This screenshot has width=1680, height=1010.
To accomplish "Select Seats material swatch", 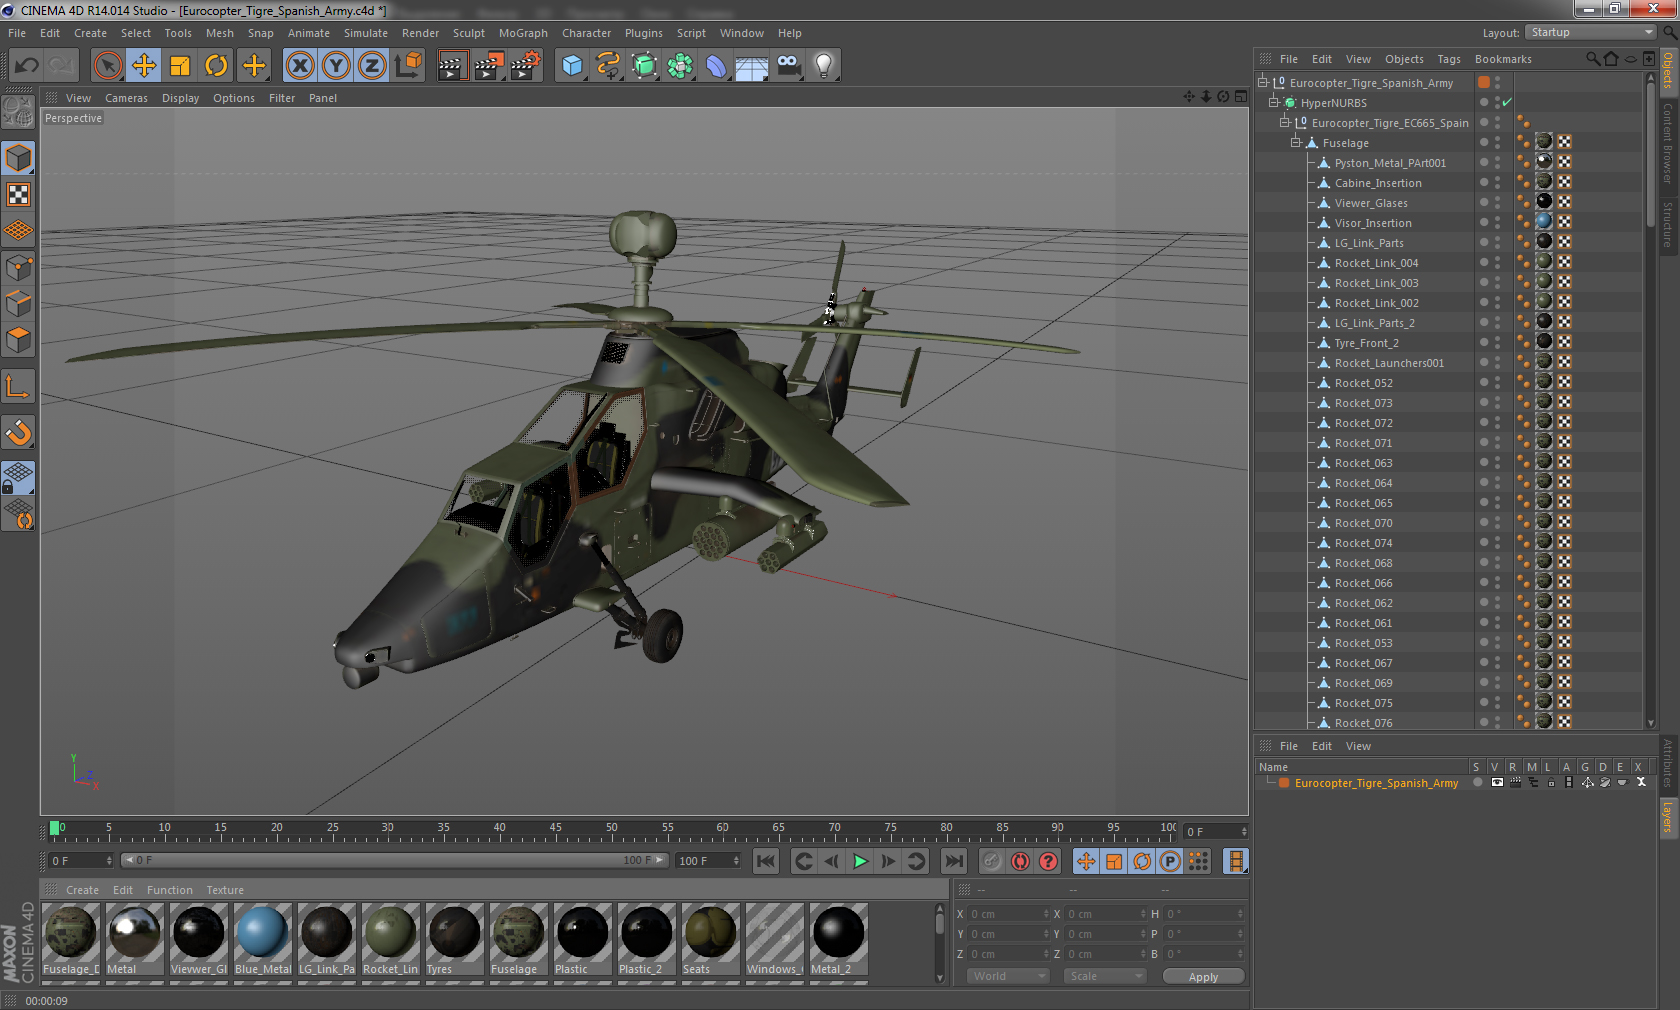I will pos(710,939).
